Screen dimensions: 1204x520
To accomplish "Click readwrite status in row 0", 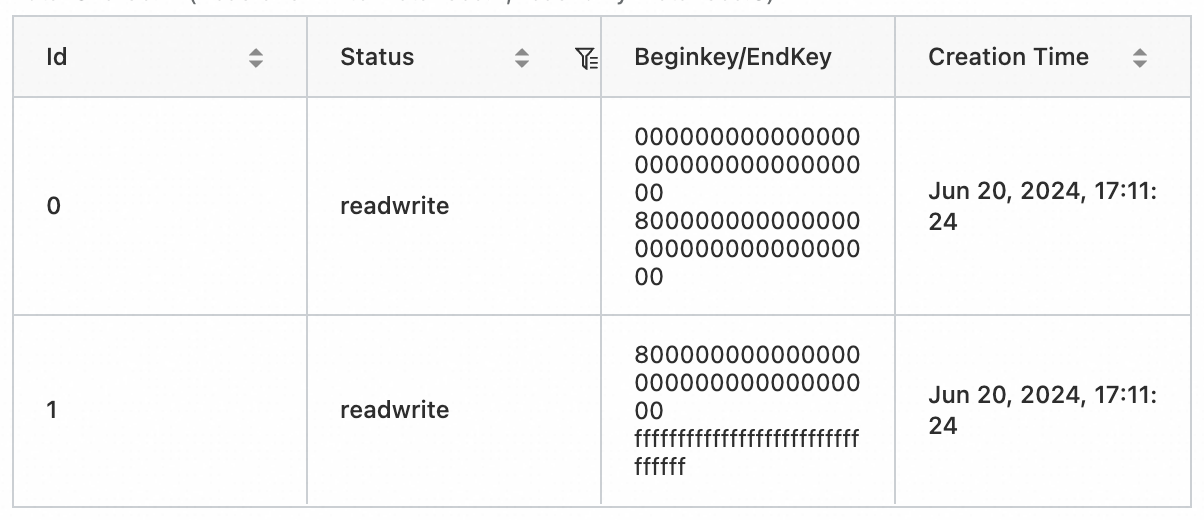I will pyautogui.click(x=394, y=206).
